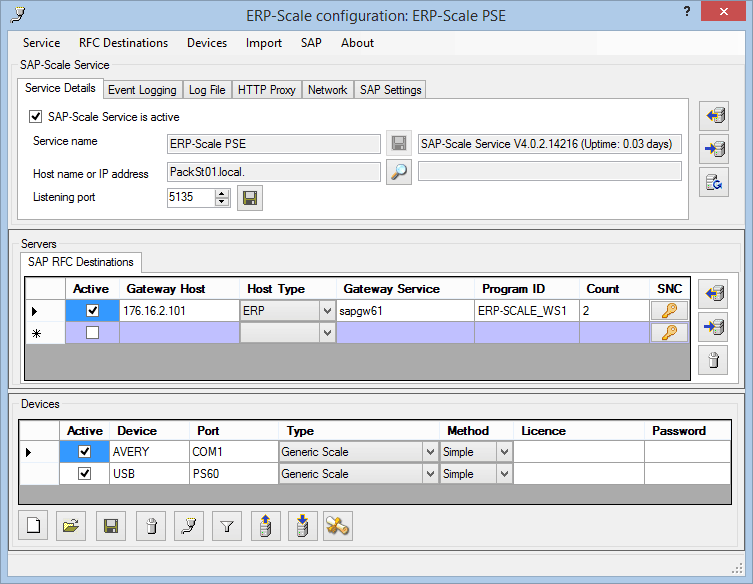Open the Method dropdown for AVERY device
The width and height of the screenshot is (753, 584).
pyautogui.click(x=504, y=451)
